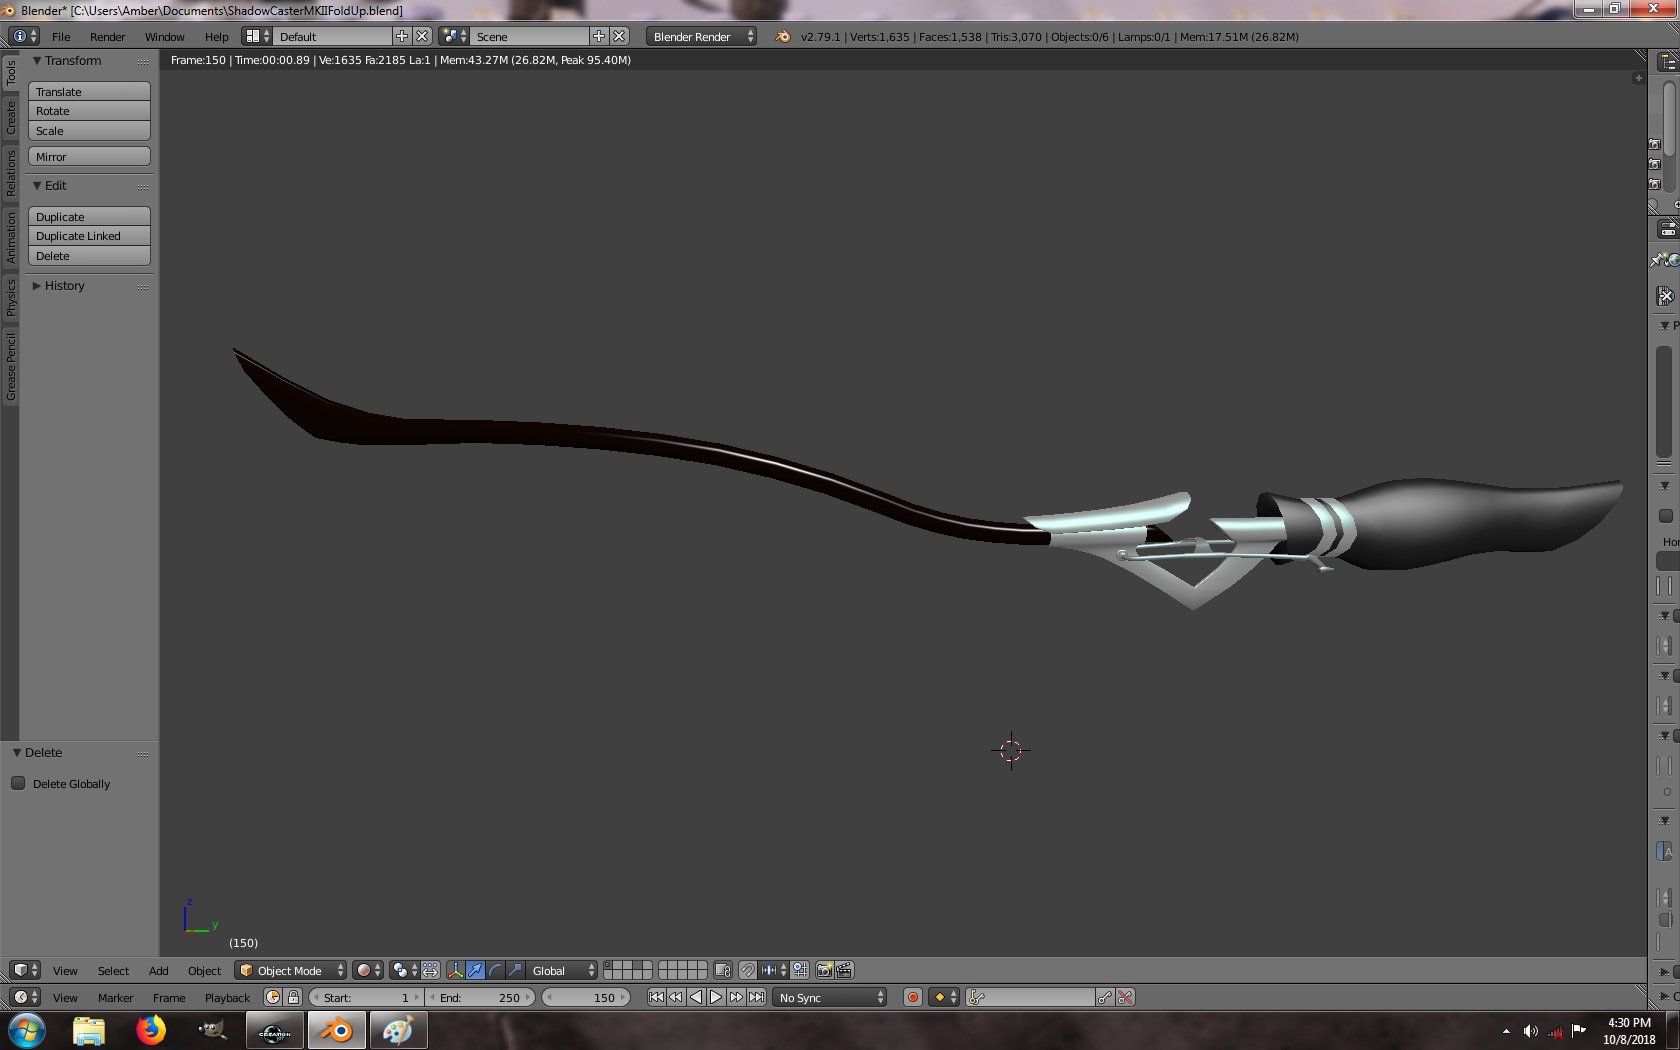Click the Start frame field

click(366, 997)
